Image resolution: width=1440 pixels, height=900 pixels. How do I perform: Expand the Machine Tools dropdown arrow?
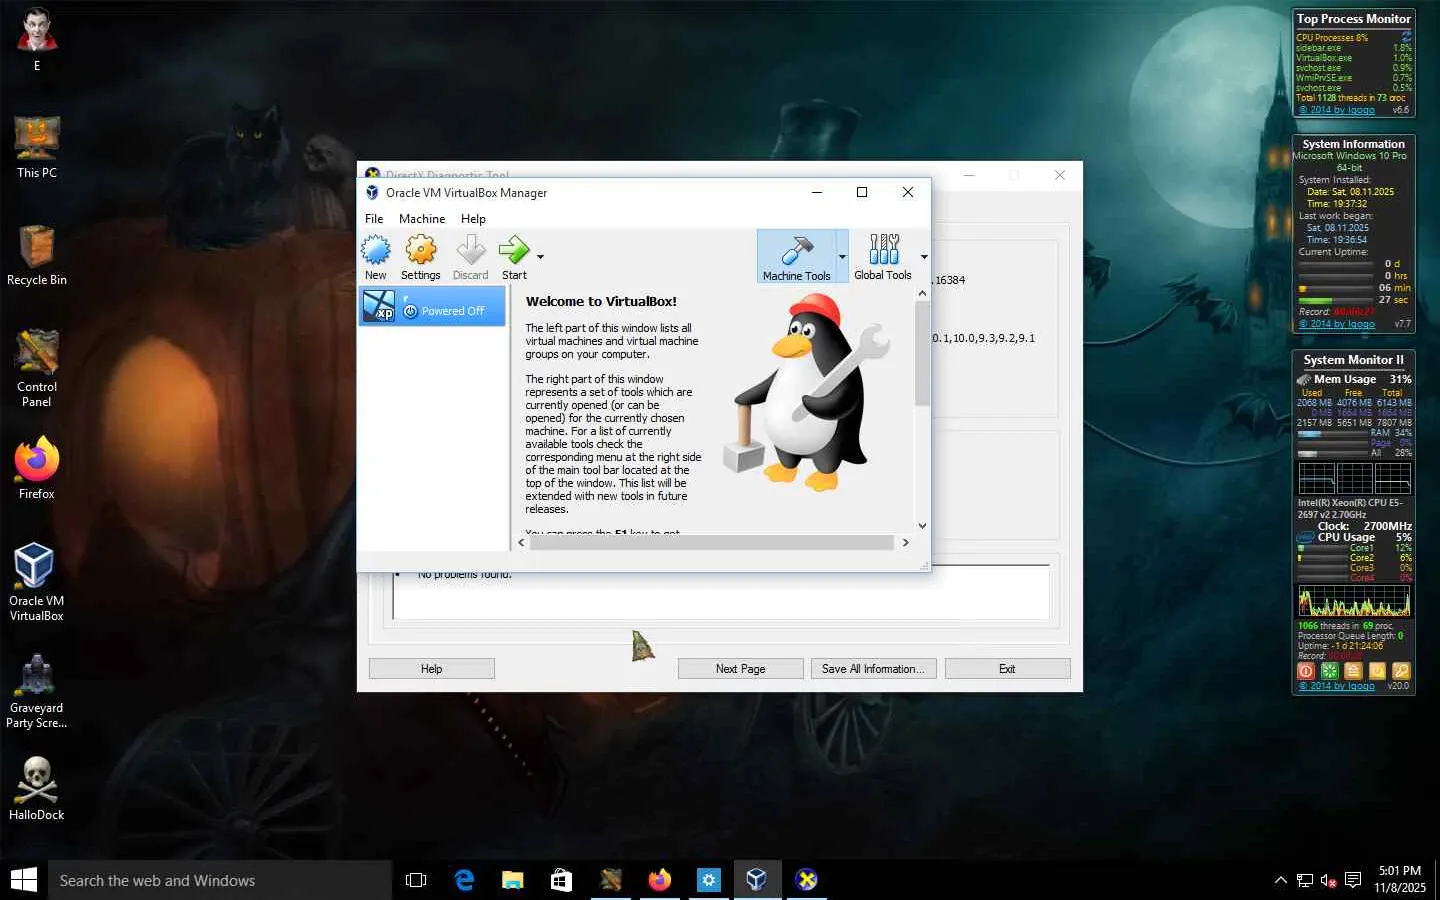(x=842, y=257)
